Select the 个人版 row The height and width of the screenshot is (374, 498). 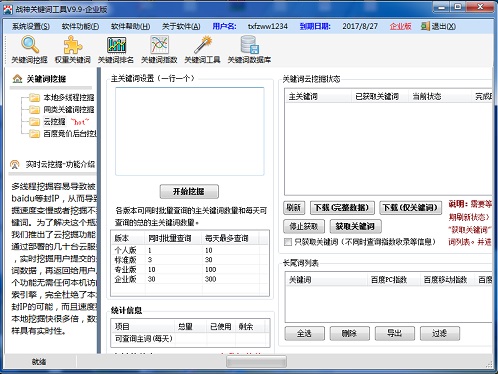[190, 250]
